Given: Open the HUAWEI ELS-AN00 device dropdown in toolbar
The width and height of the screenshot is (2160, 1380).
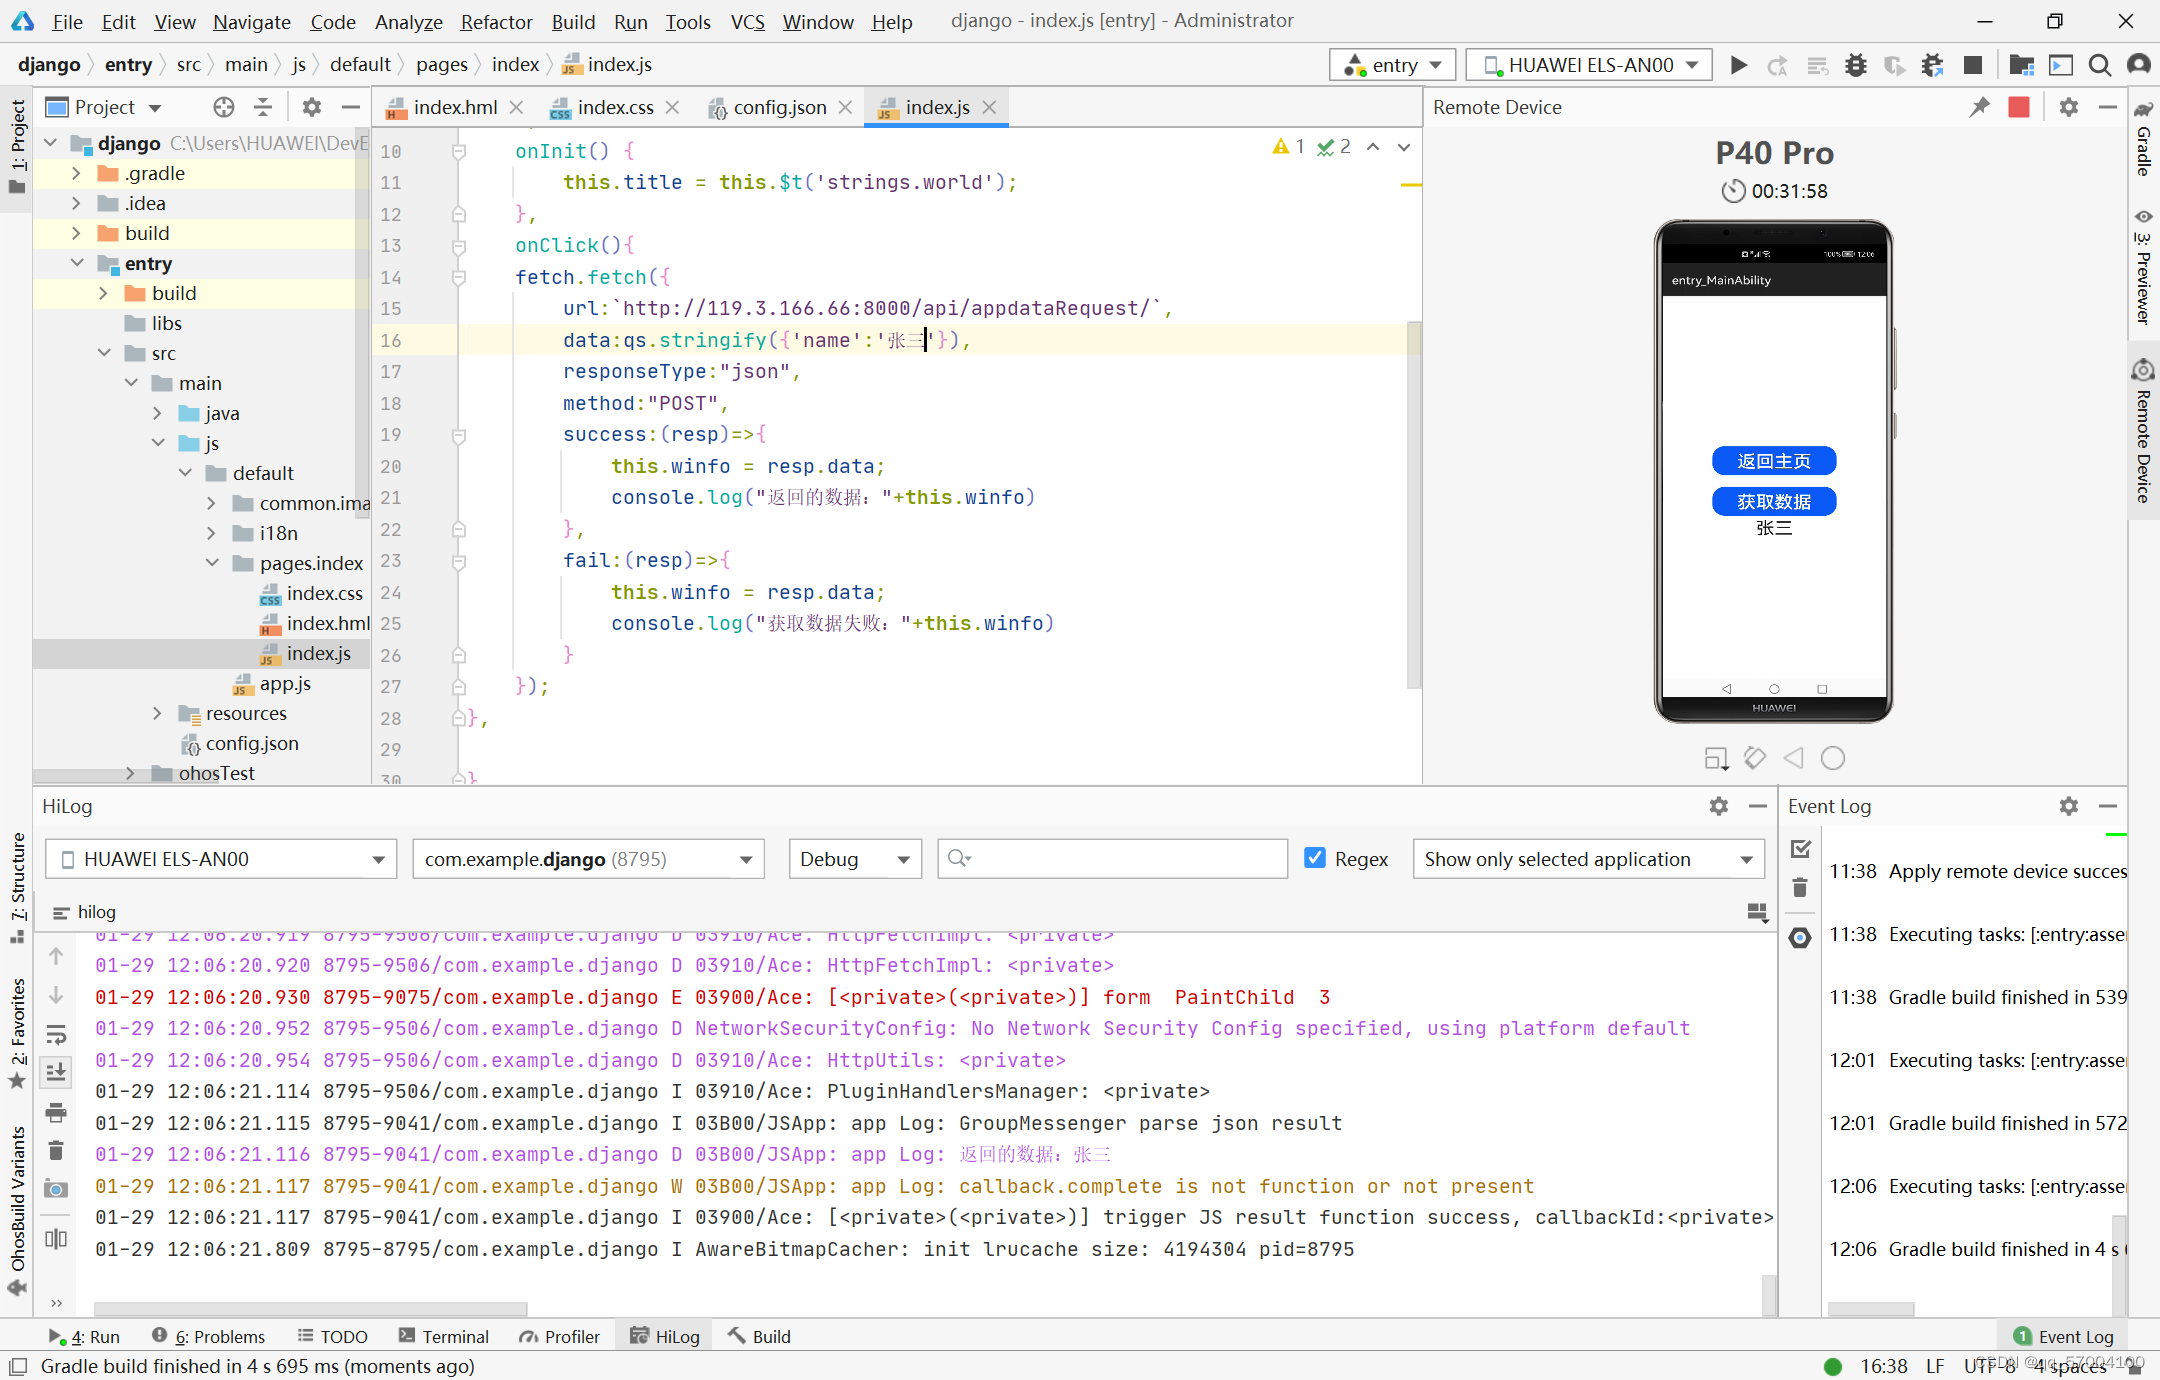Looking at the screenshot, I should (1589, 65).
